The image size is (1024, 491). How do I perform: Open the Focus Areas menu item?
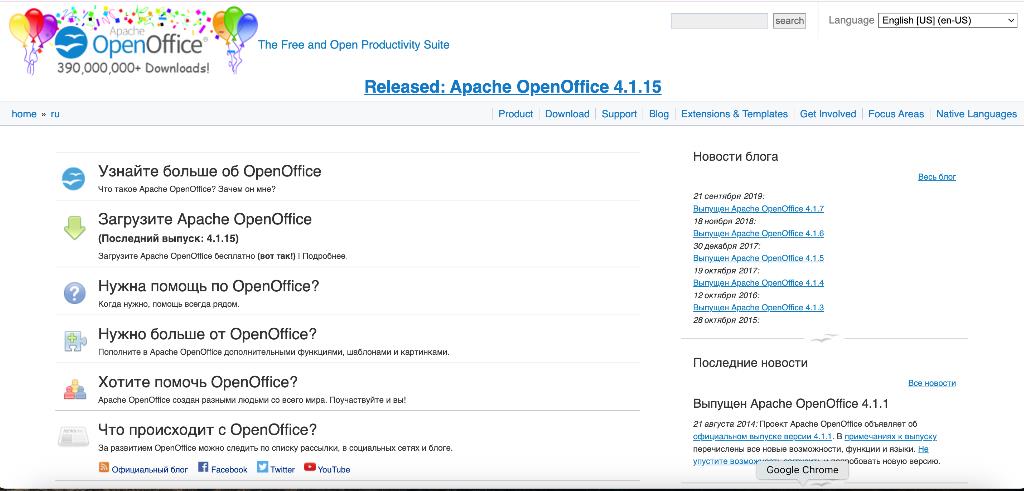coord(896,114)
